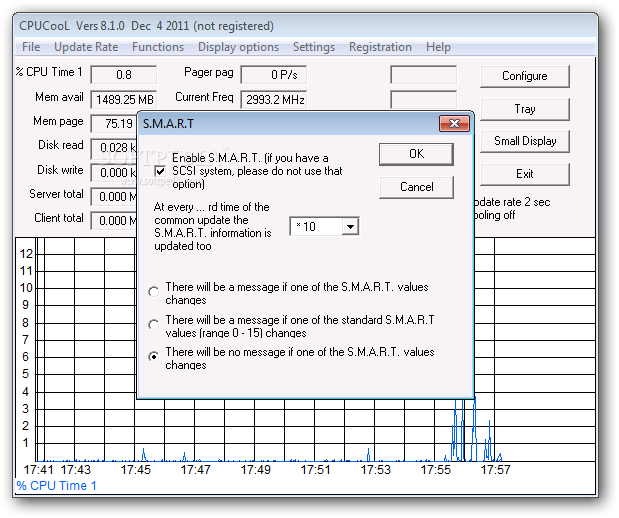This screenshot has width=619, height=518.
Task: Open the Settings menu
Action: tap(314, 47)
